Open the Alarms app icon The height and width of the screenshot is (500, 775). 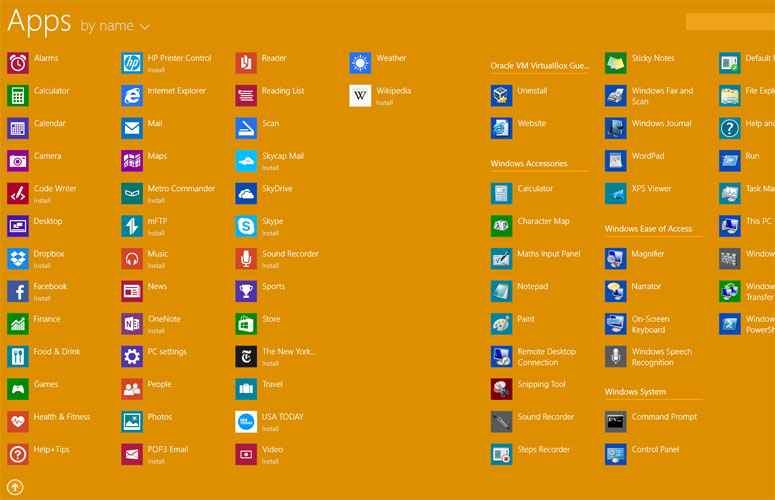click(18, 63)
